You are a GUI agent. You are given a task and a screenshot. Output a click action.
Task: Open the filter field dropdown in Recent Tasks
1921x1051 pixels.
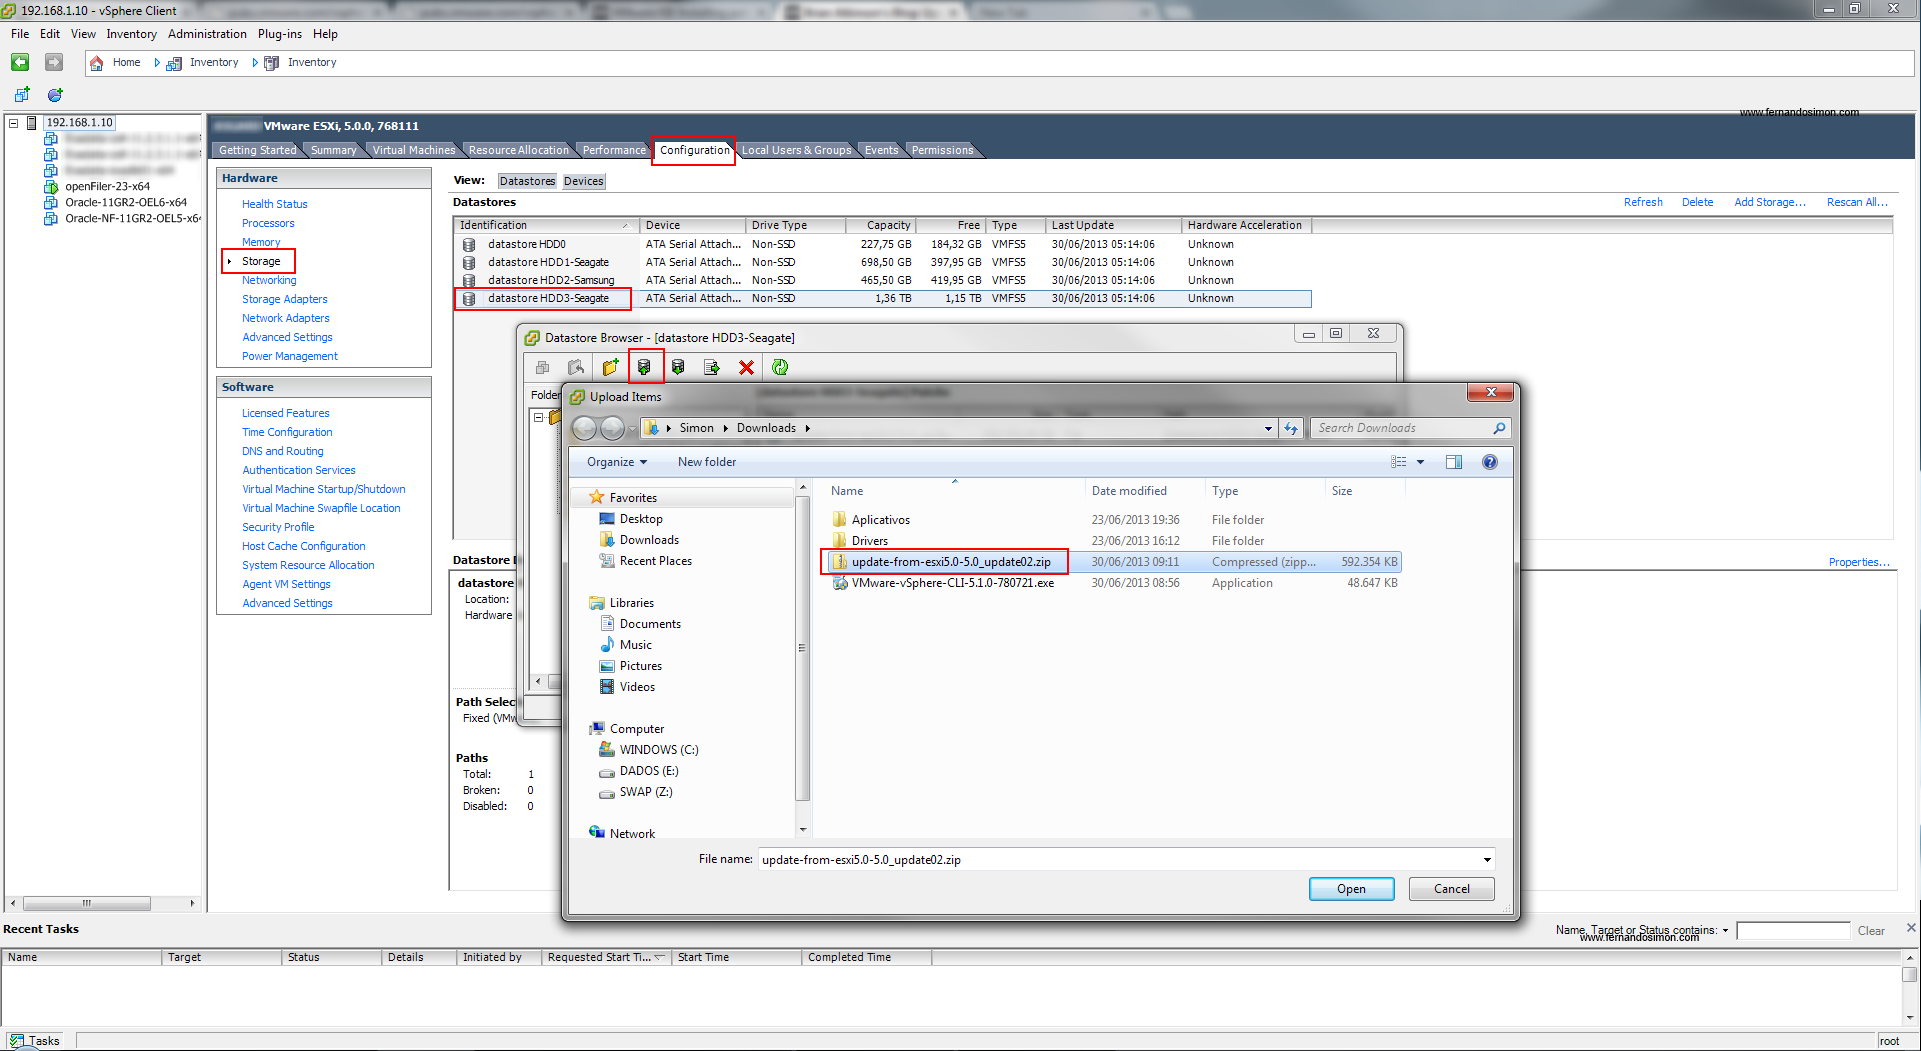coord(1725,930)
